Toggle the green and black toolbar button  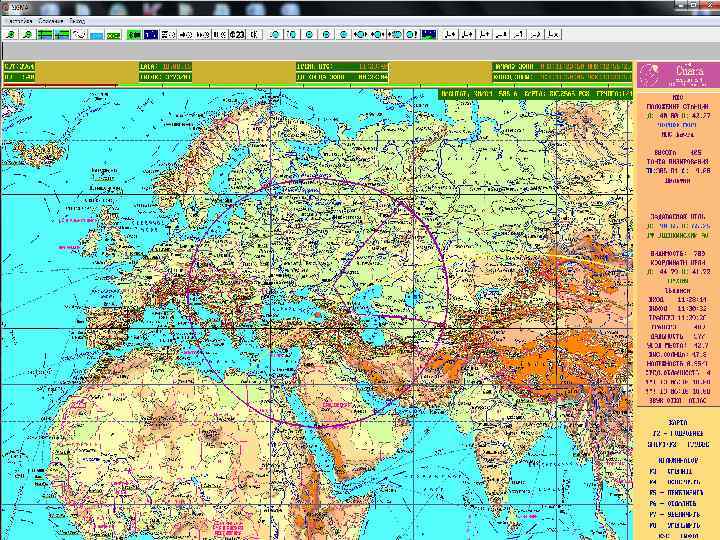[133, 34]
